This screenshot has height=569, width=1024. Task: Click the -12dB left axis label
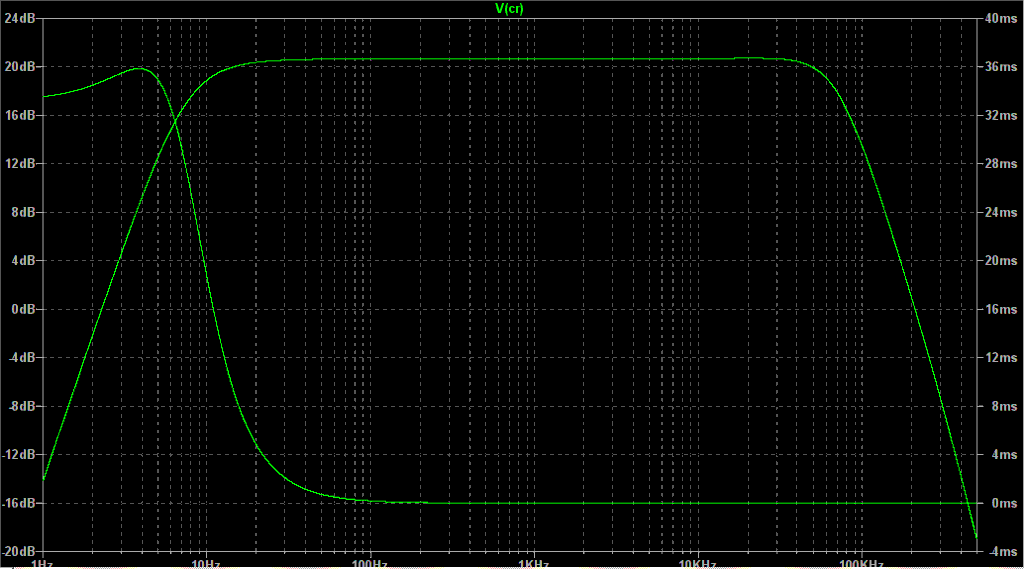[x=18, y=454]
